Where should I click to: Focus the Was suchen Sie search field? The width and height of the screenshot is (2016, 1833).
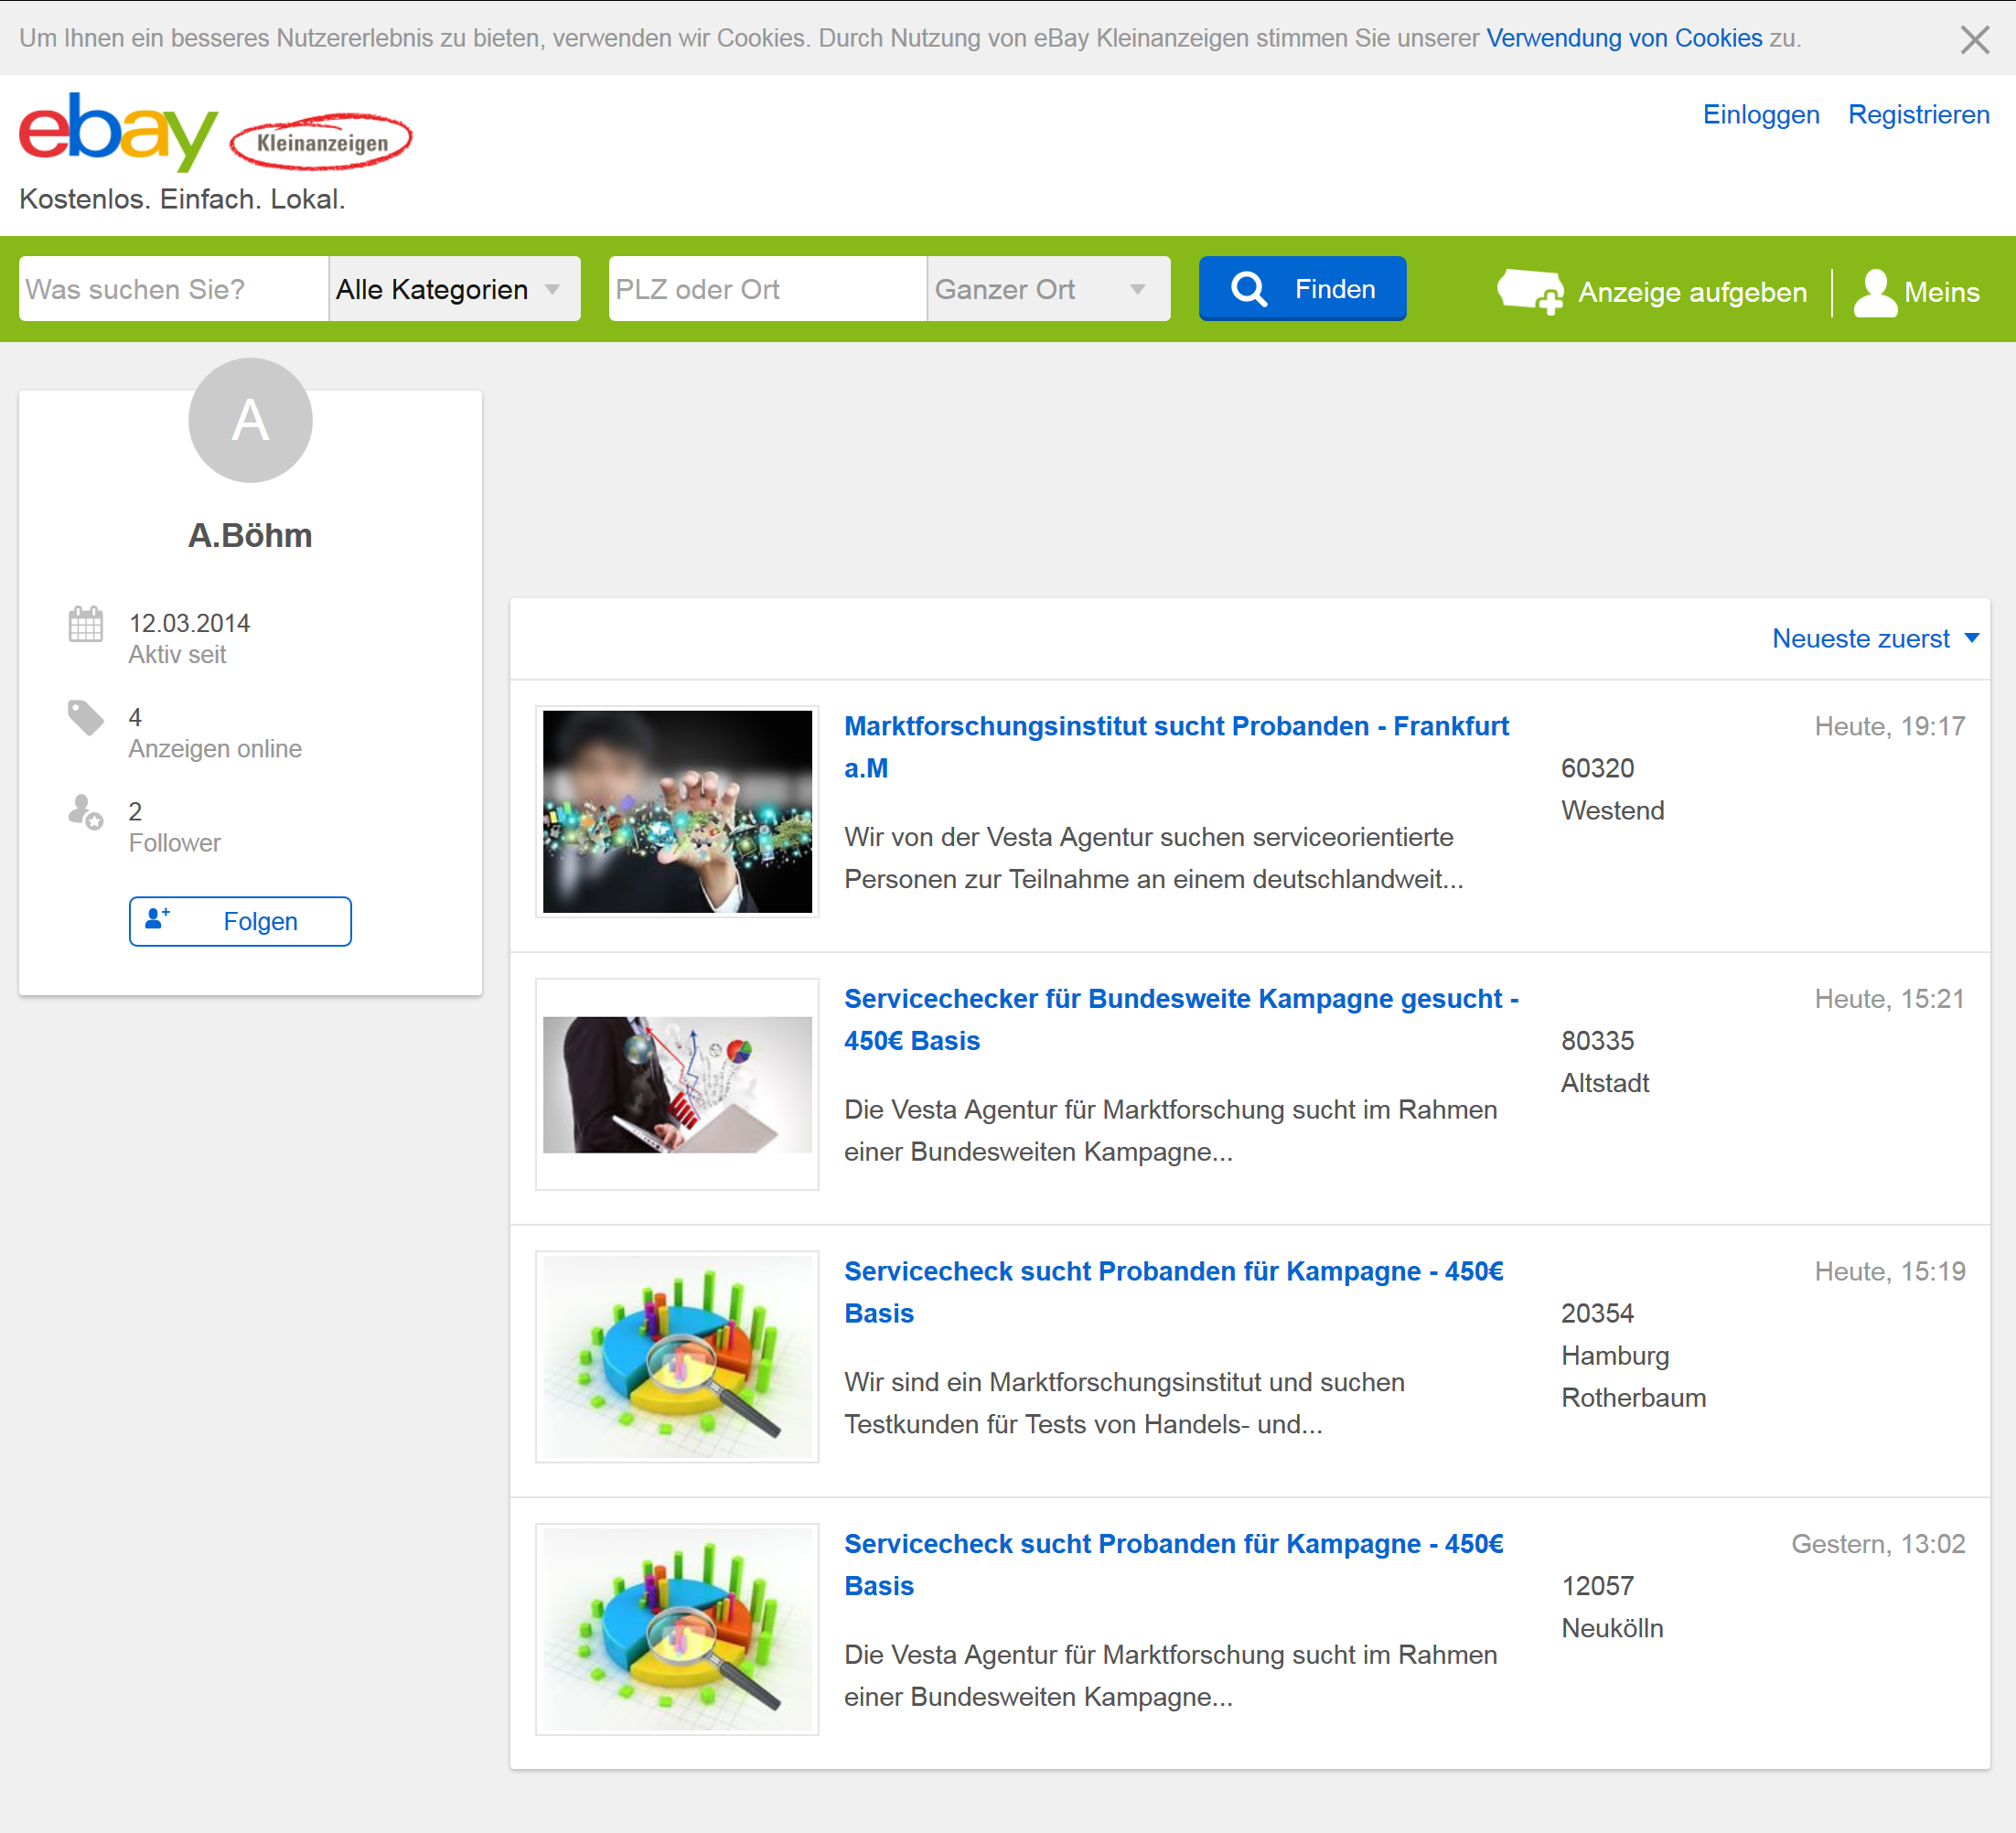[173, 289]
